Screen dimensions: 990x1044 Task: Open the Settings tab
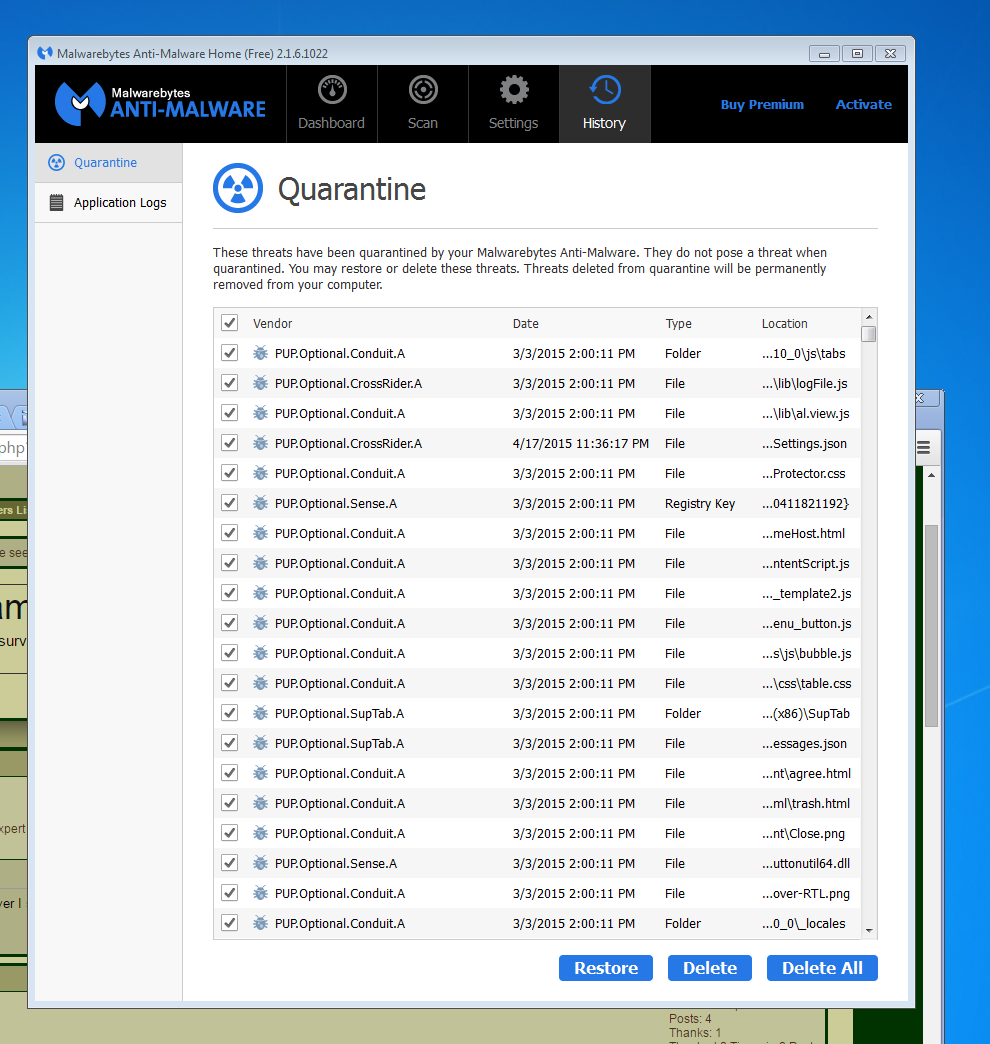(x=513, y=104)
